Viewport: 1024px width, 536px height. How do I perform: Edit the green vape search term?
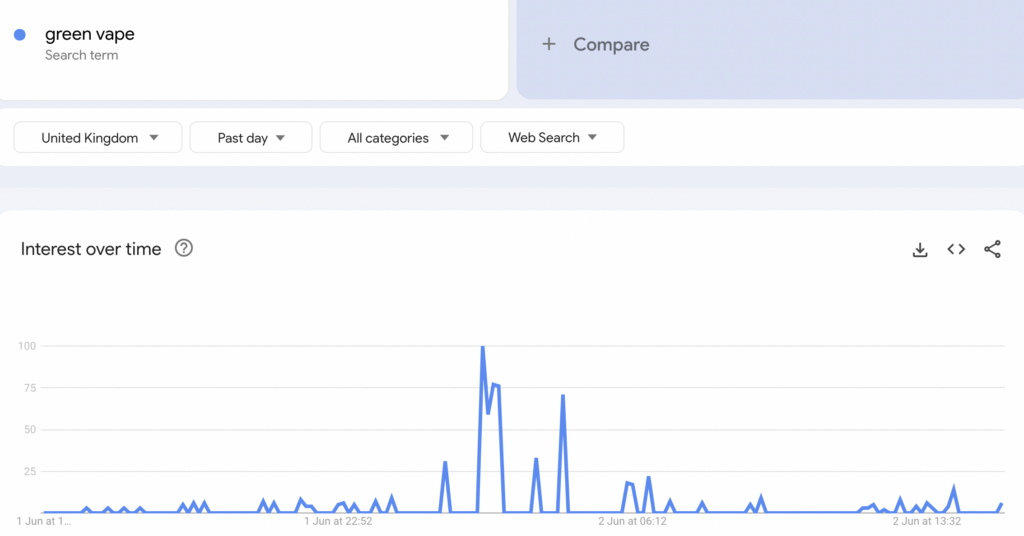pyautogui.click(x=90, y=35)
